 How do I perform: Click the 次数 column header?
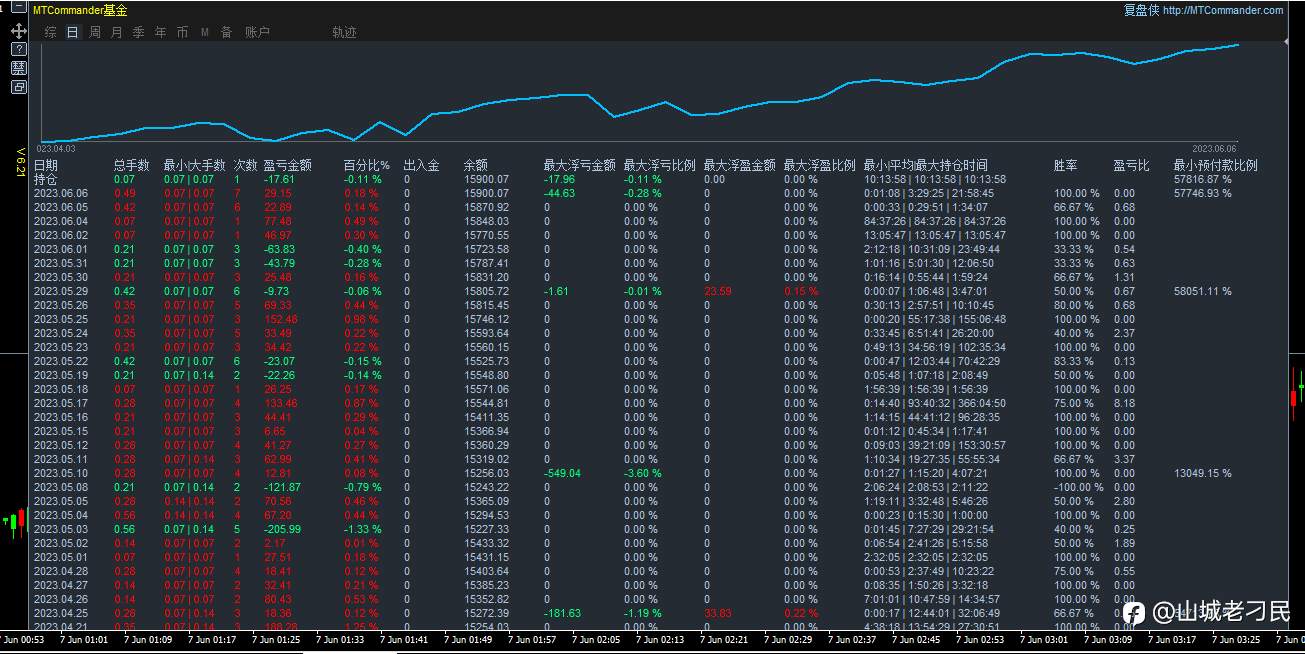(x=246, y=165)
